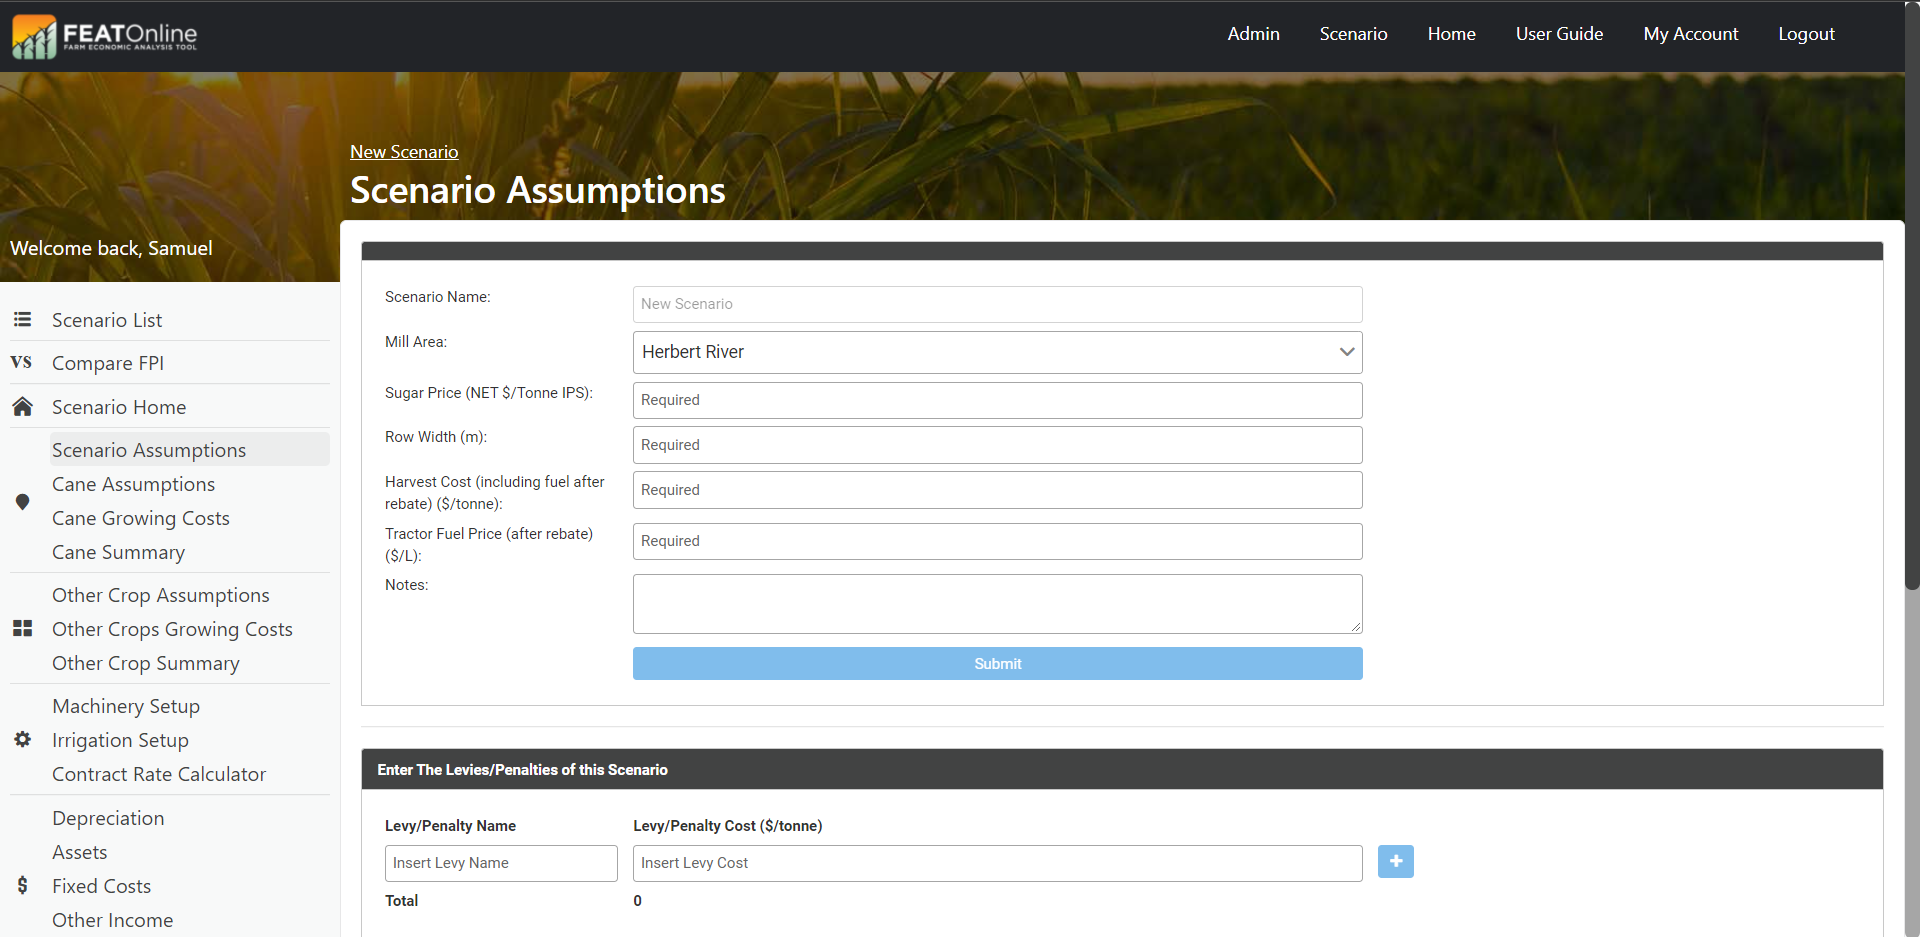Open My Account from the top bar
1920x937 pixels.
(1690, 34)
